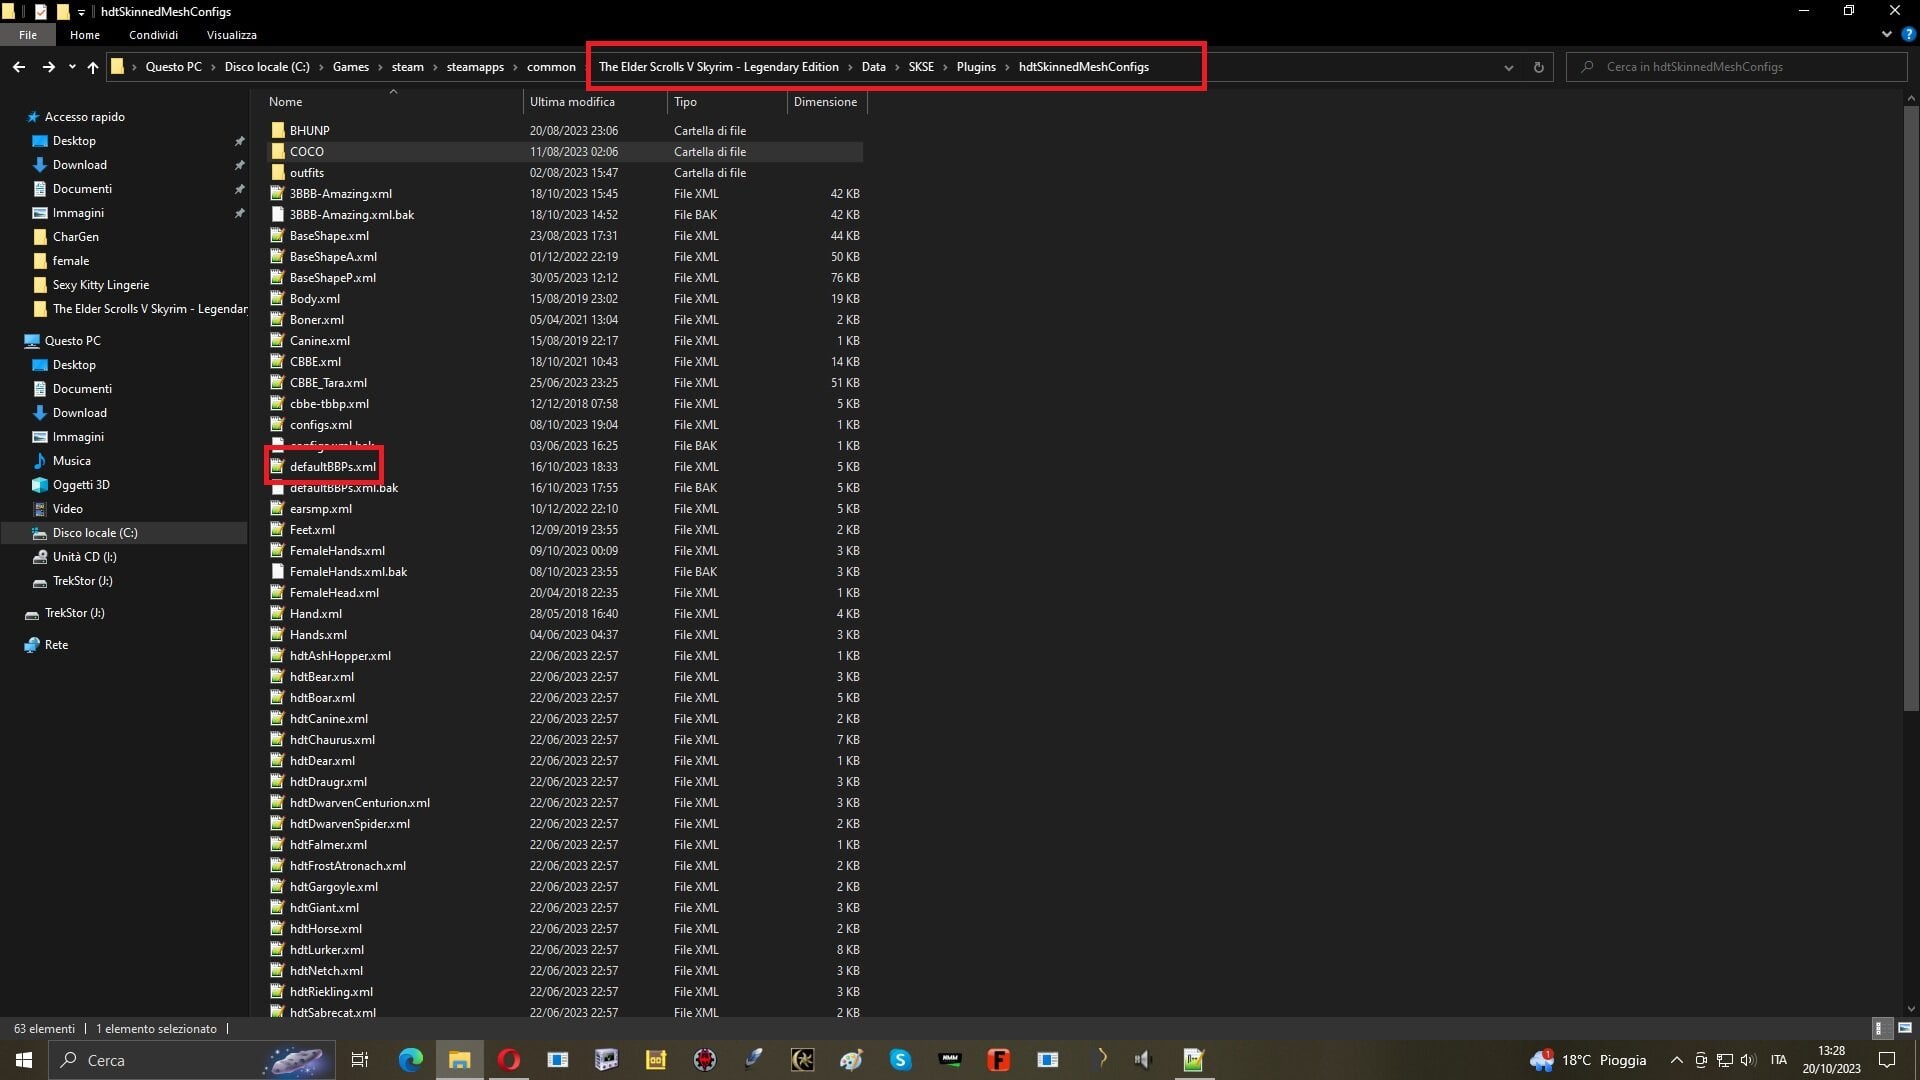Viewport: 1920px width, 1080px height.
Task: Click the search box for hdtSkinnedMeshConfigs
Action: pyautogui.click(x=1736, y=67)
